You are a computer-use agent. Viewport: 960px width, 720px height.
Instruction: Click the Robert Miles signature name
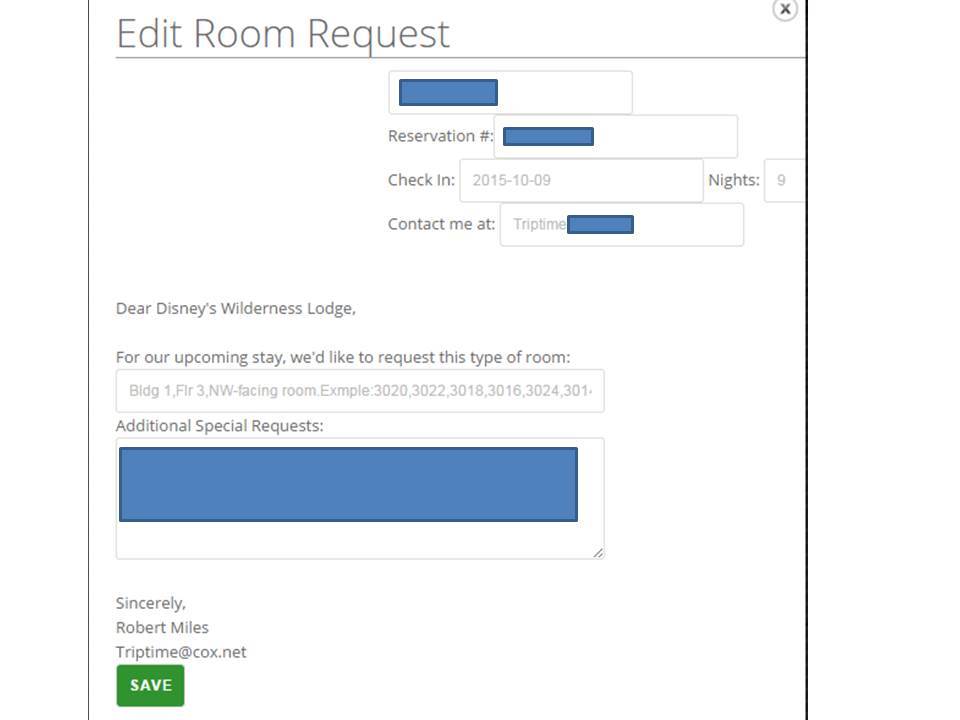tap(162, 628)
